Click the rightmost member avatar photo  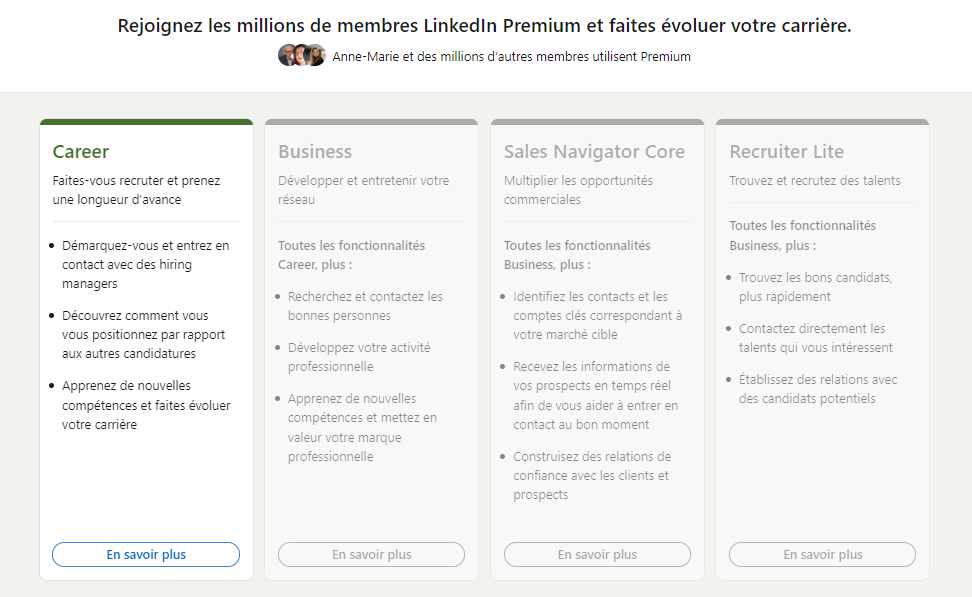coord(316,55)
